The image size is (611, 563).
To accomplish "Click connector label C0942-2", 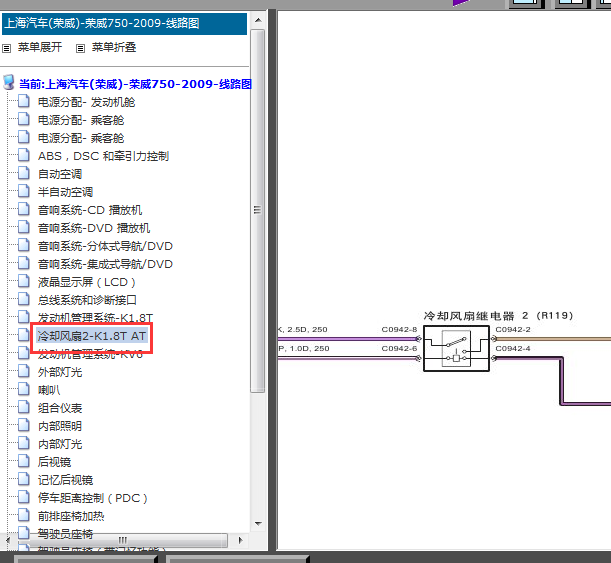I will point(513,330).
